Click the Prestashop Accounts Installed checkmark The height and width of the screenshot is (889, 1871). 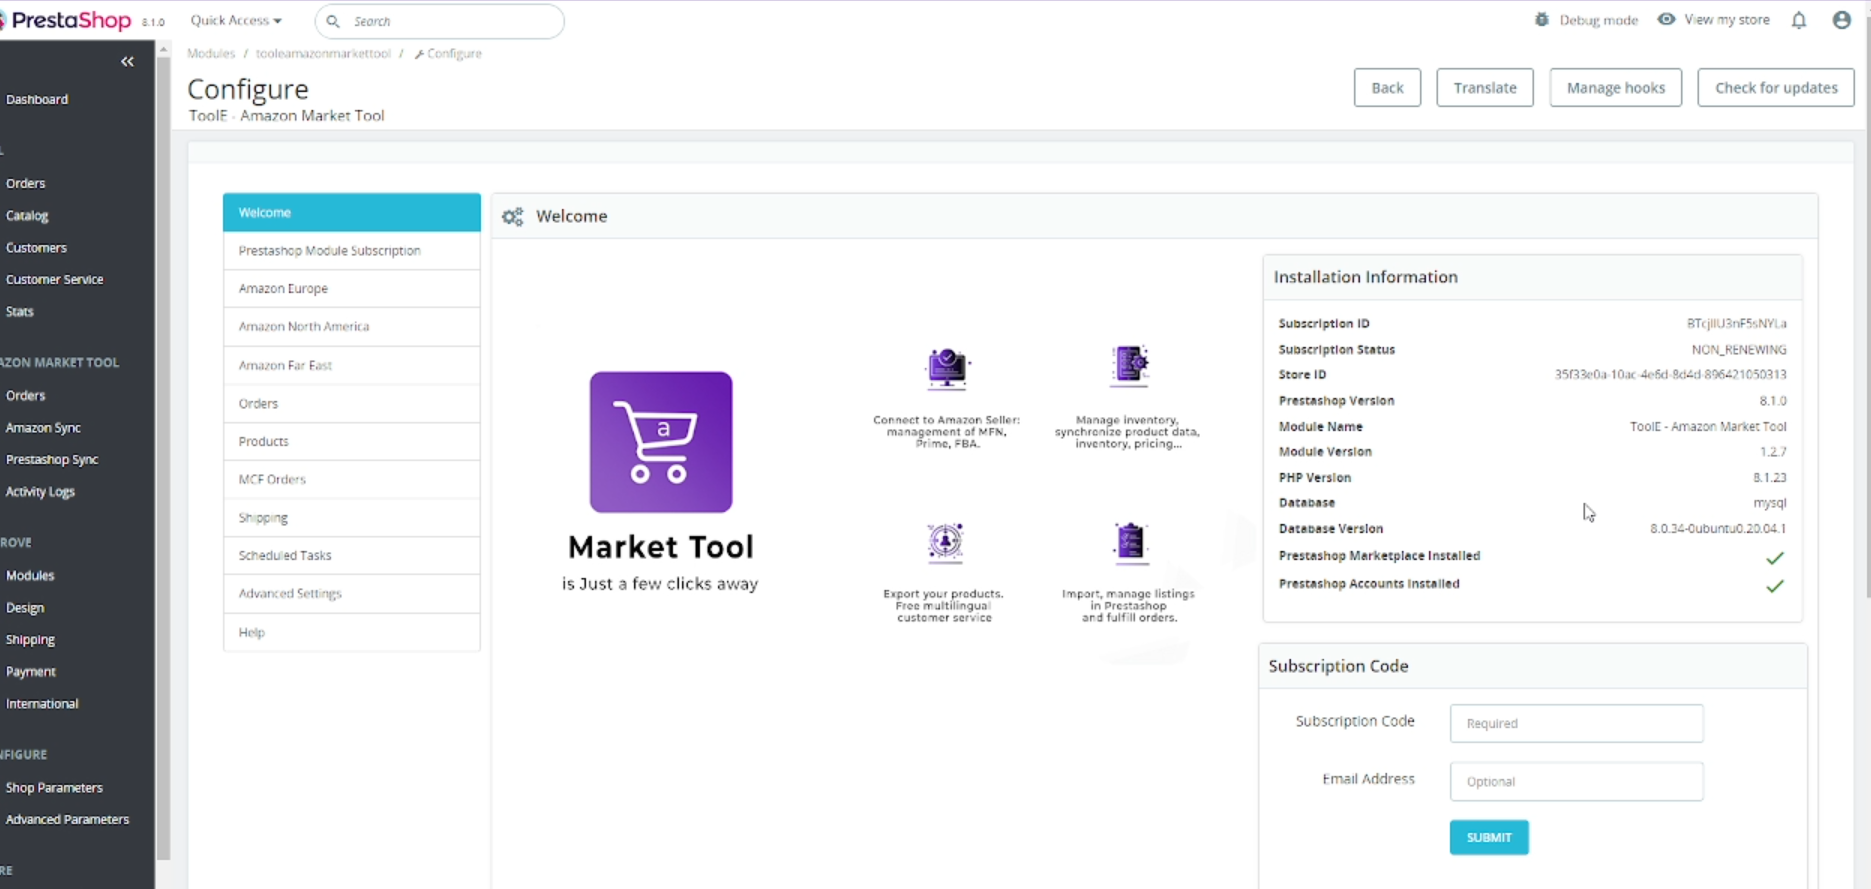(x=1775, y=586)
